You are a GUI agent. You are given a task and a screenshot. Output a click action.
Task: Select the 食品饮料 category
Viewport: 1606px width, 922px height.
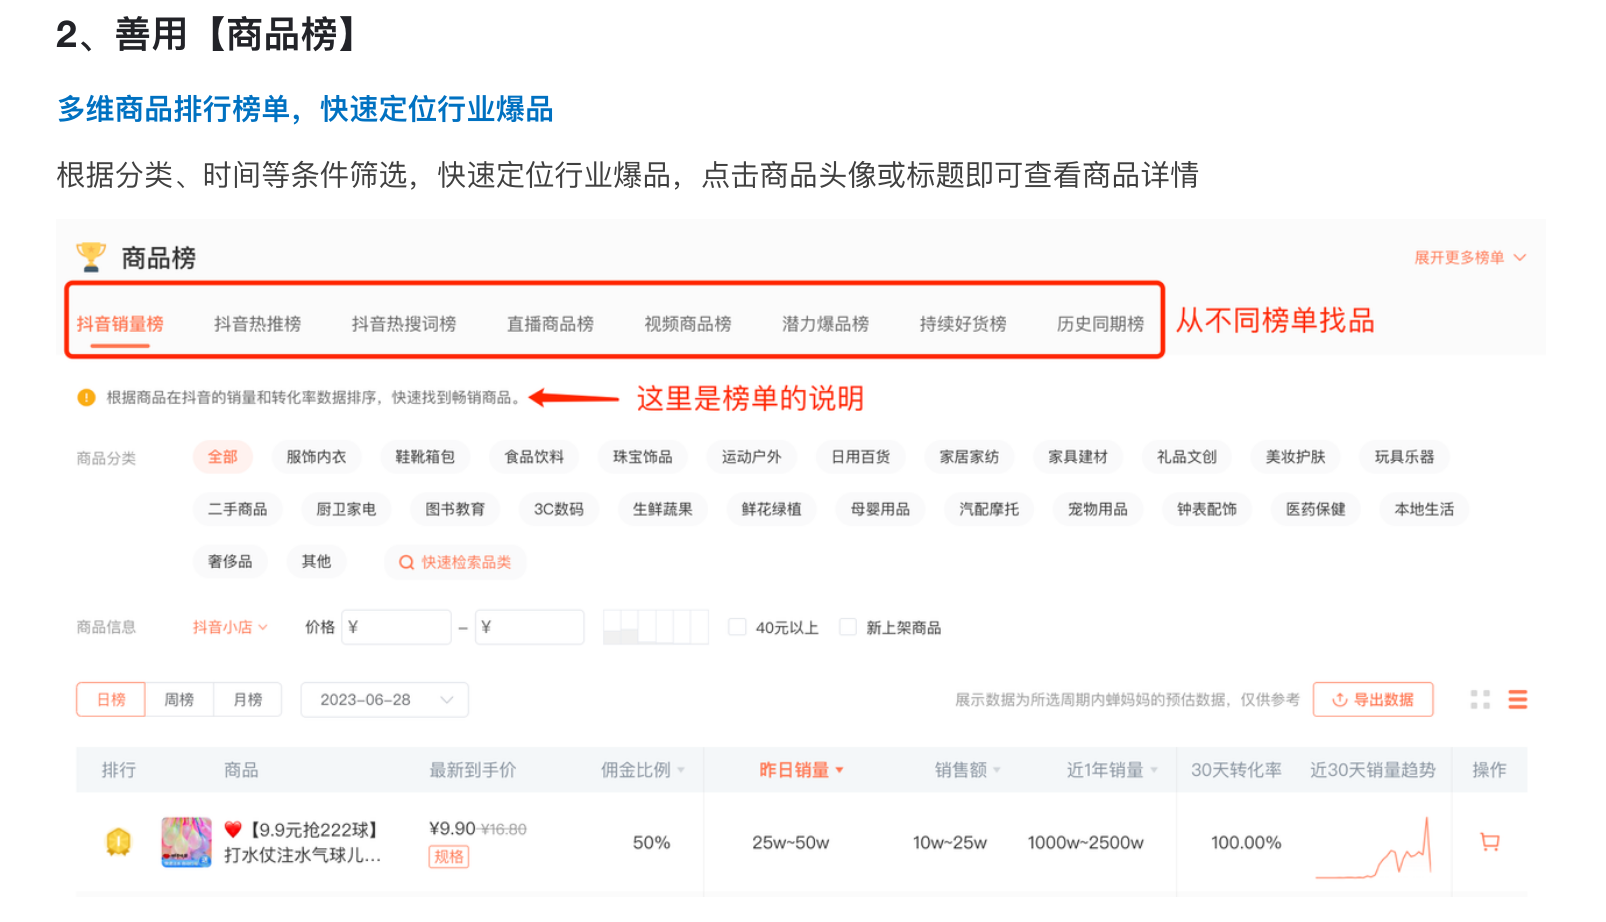point(534,457)
